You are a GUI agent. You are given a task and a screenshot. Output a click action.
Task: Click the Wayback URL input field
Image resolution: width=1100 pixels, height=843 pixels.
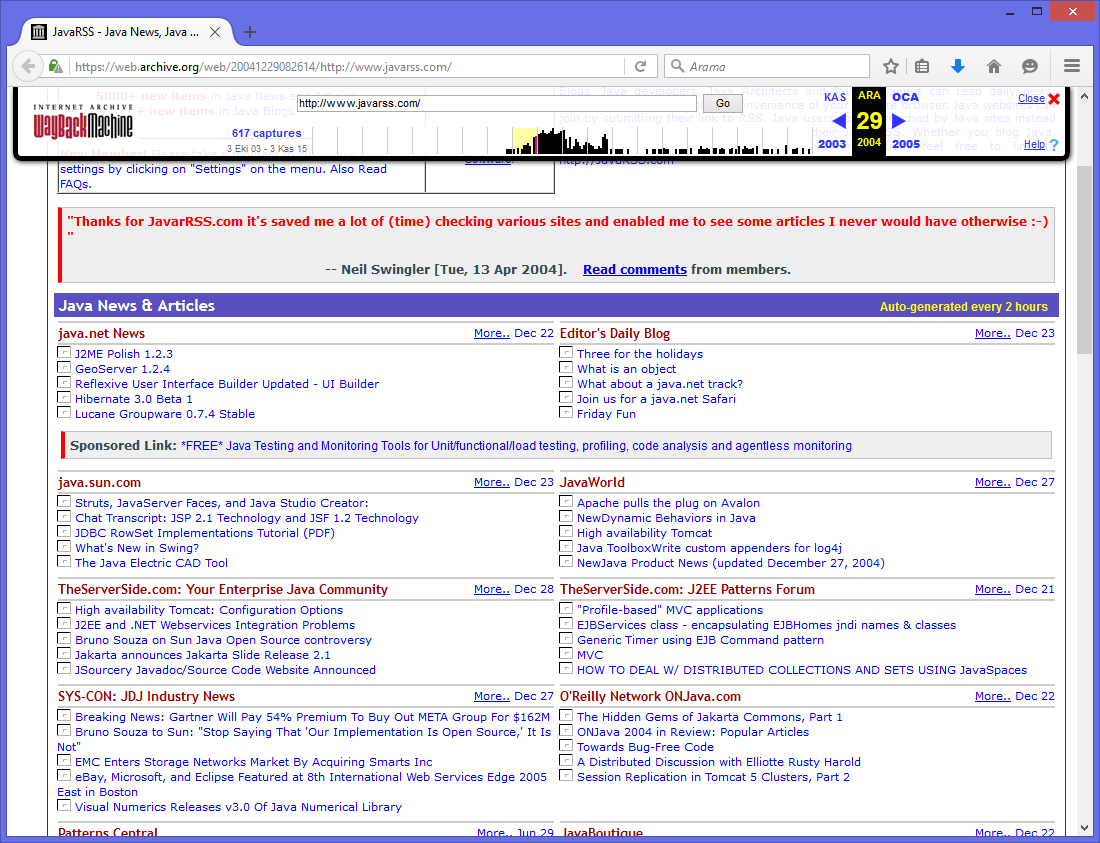497,103
